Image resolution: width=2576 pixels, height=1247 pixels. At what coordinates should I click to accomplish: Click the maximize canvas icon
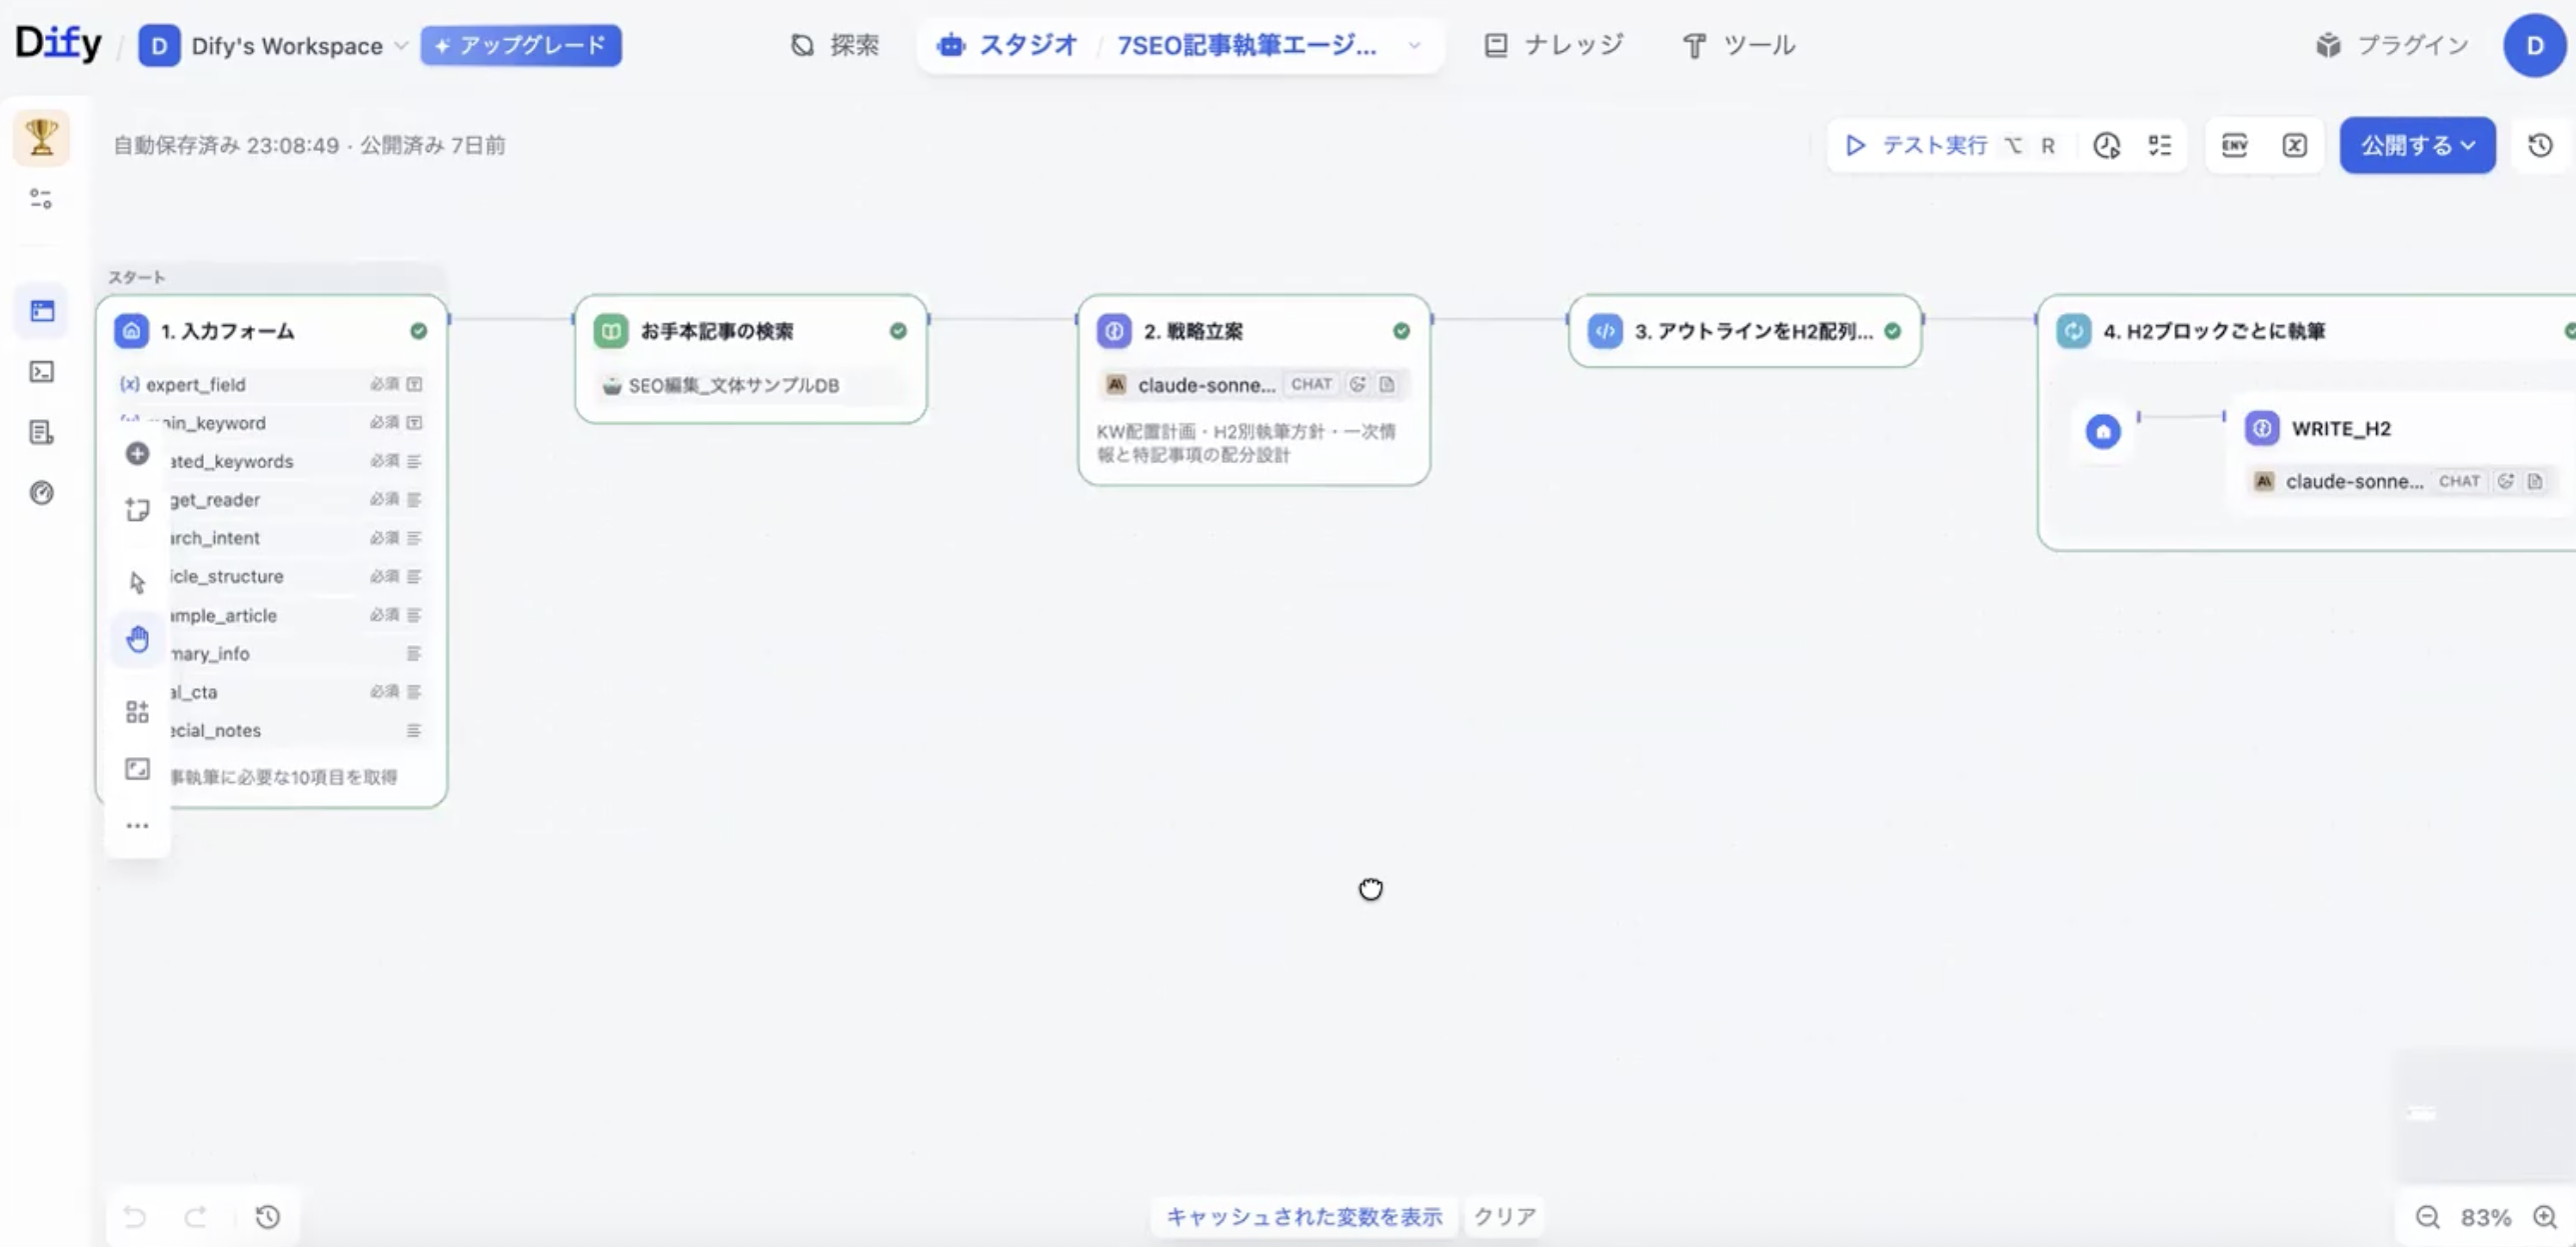point(137,769)
